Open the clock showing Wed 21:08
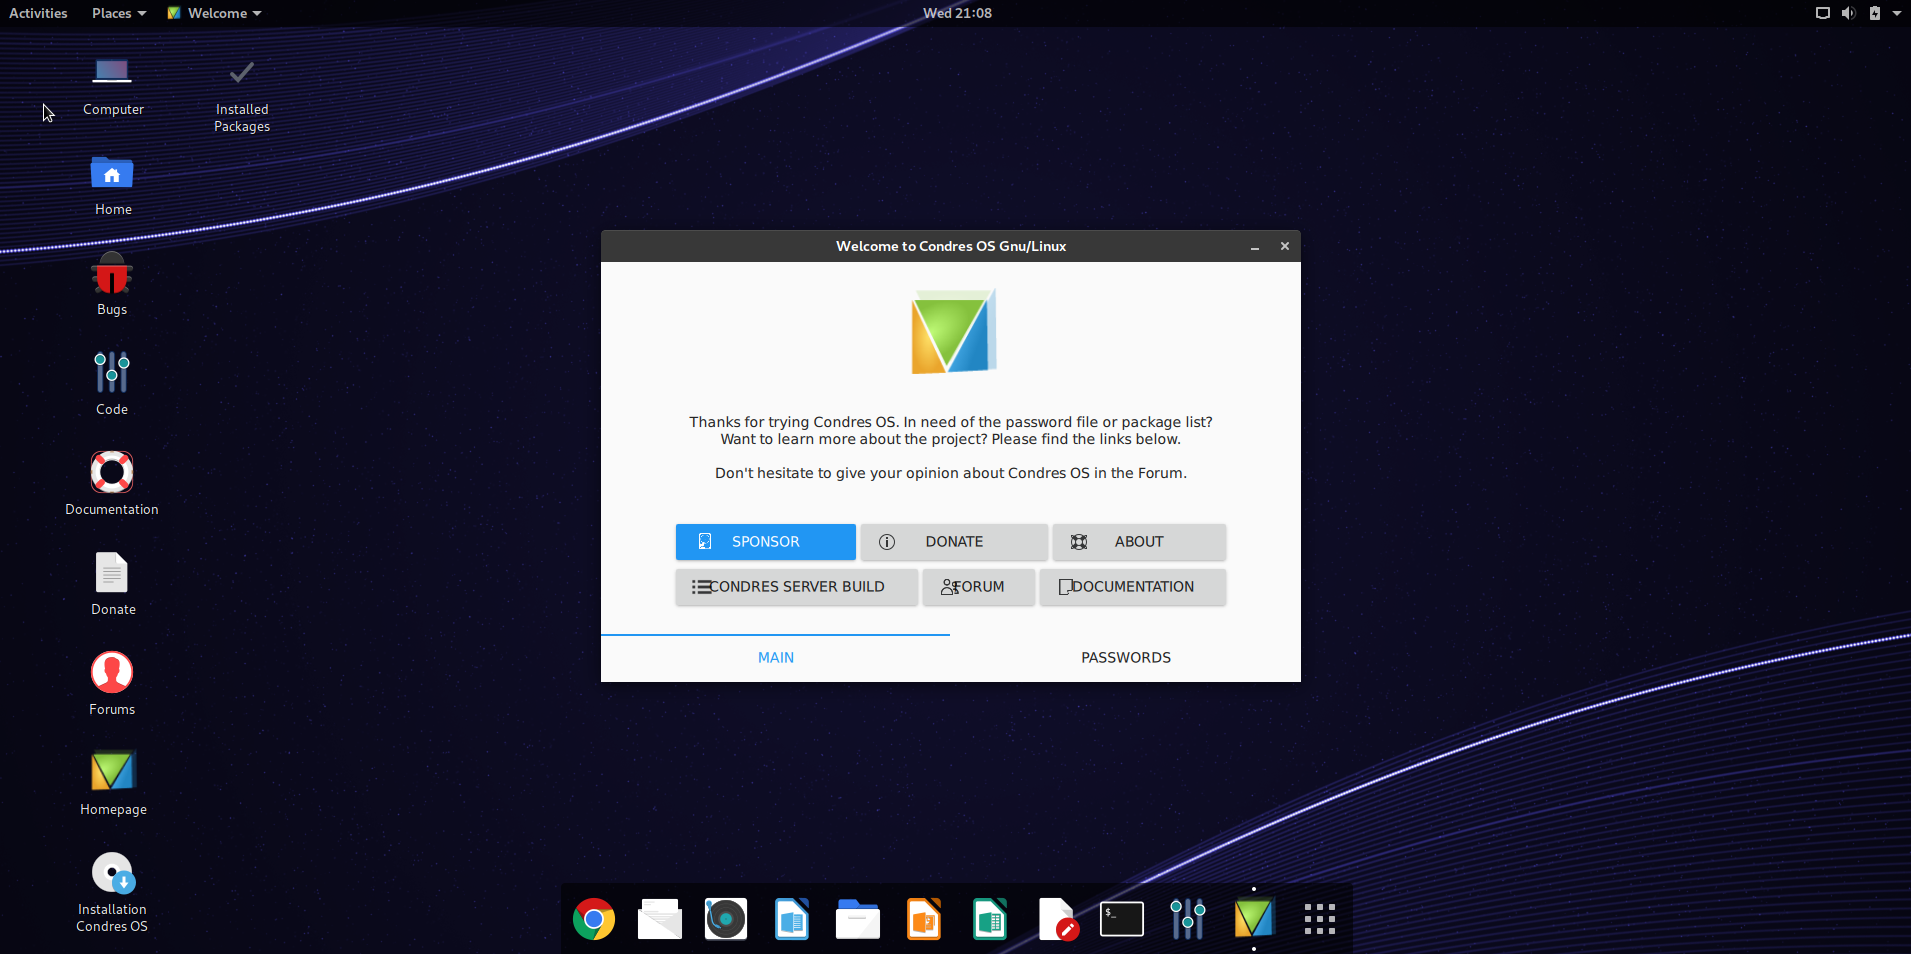This screenshot has width=1911, height=954. (x=957, y=13)
